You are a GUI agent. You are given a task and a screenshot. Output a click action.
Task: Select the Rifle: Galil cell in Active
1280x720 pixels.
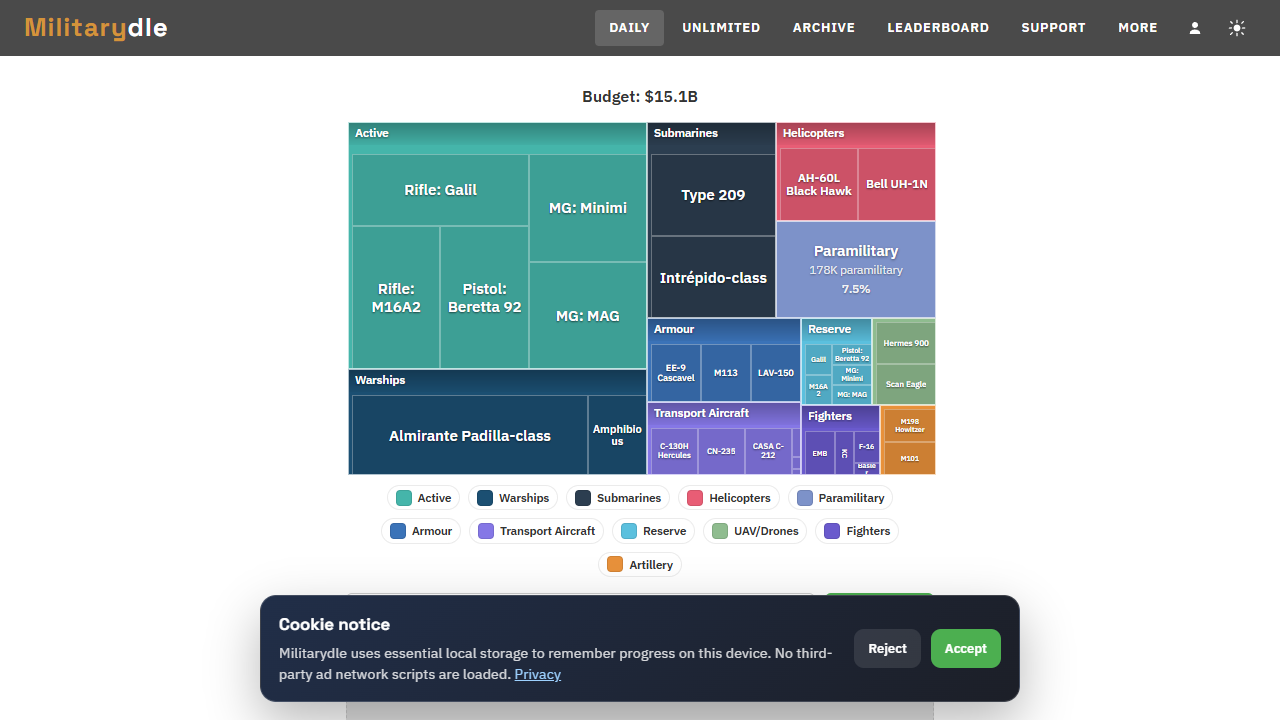pyautogui.click(x=440, y=190)
